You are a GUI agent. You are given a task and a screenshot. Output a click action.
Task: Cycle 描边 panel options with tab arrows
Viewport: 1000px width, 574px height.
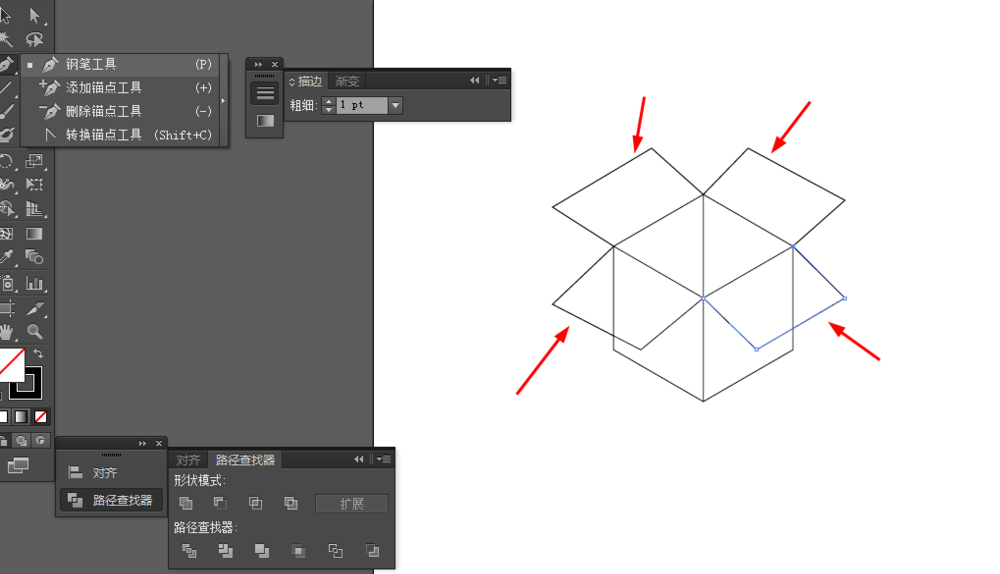point(292,82)
